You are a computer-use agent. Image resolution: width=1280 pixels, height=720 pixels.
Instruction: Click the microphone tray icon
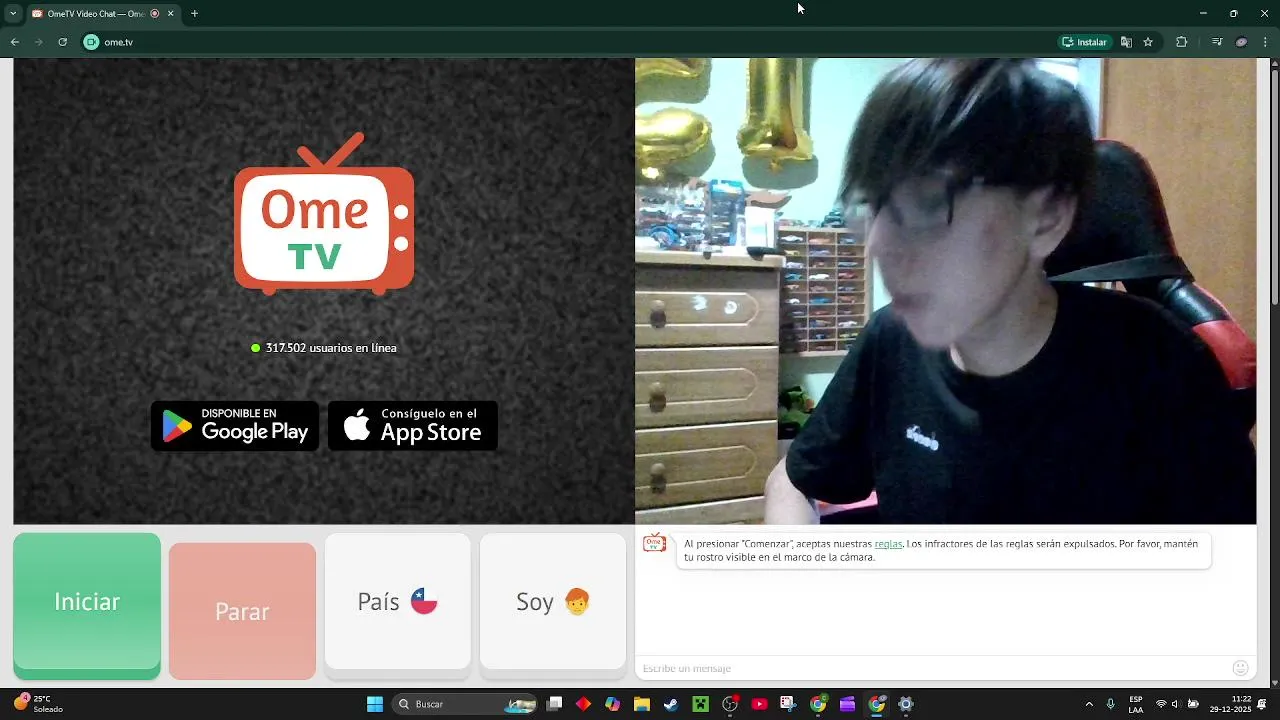pos(1110,704)
